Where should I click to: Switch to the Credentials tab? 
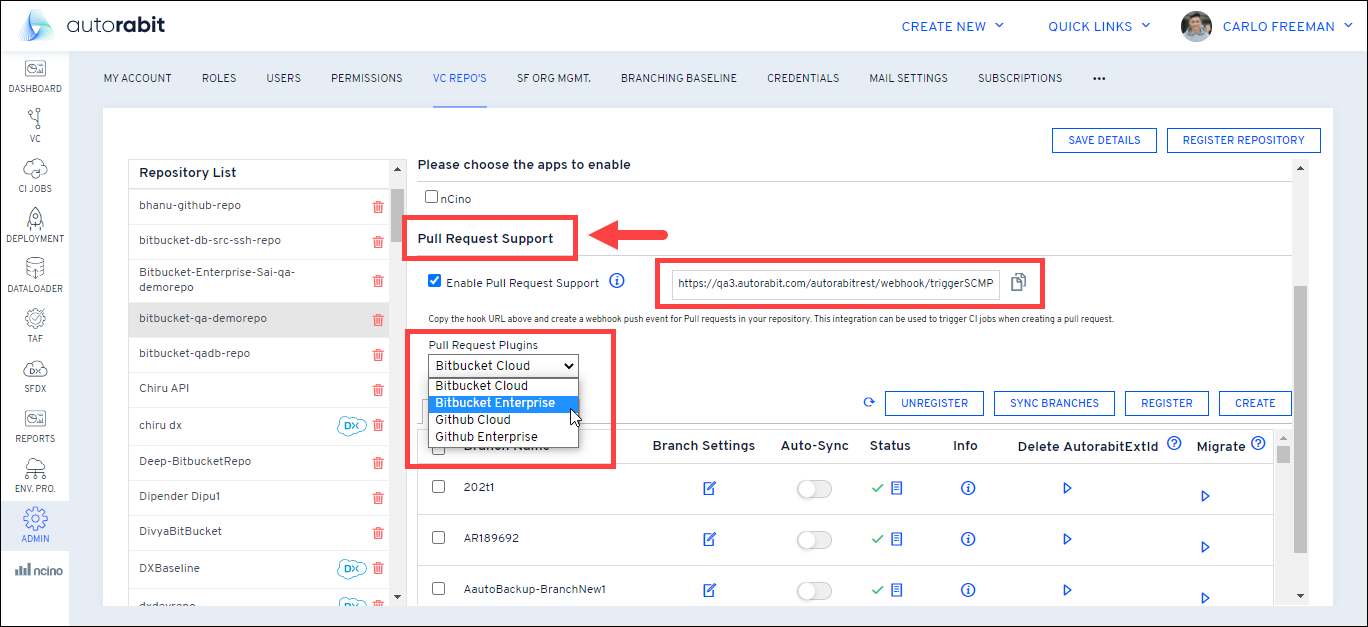[803, 78]
